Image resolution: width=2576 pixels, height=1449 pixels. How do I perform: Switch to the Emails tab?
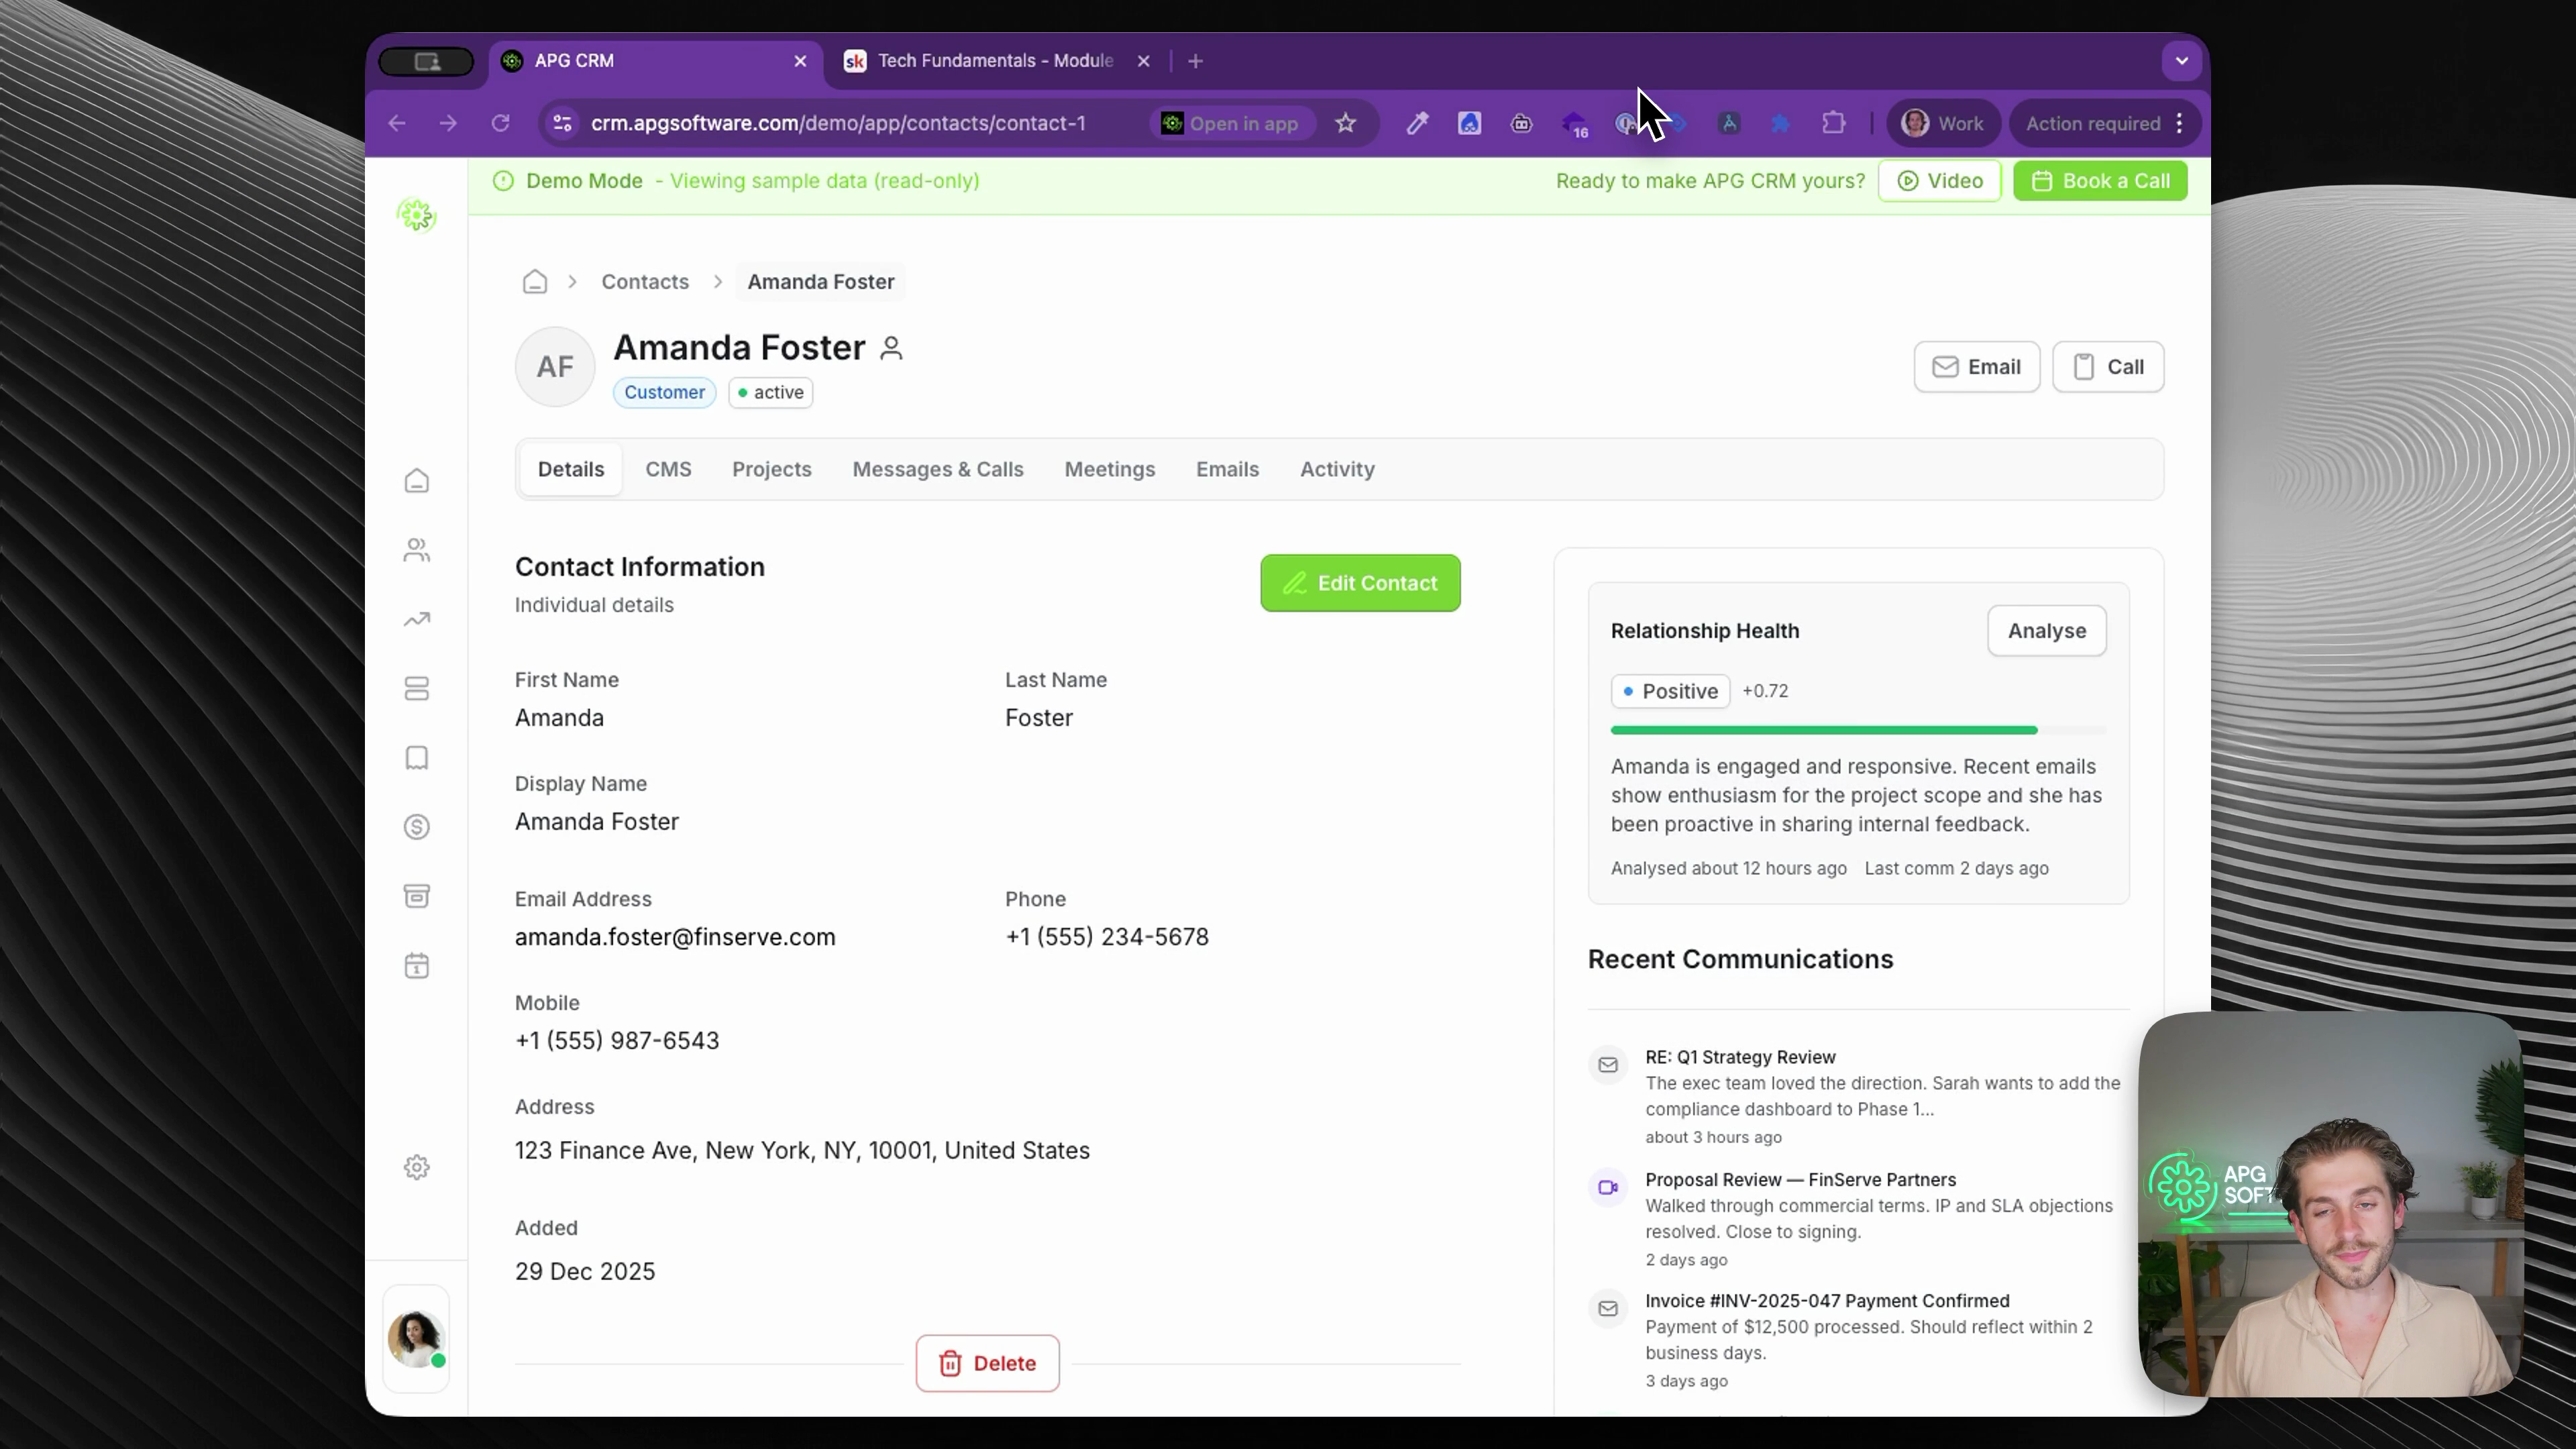click(1227, 469)
